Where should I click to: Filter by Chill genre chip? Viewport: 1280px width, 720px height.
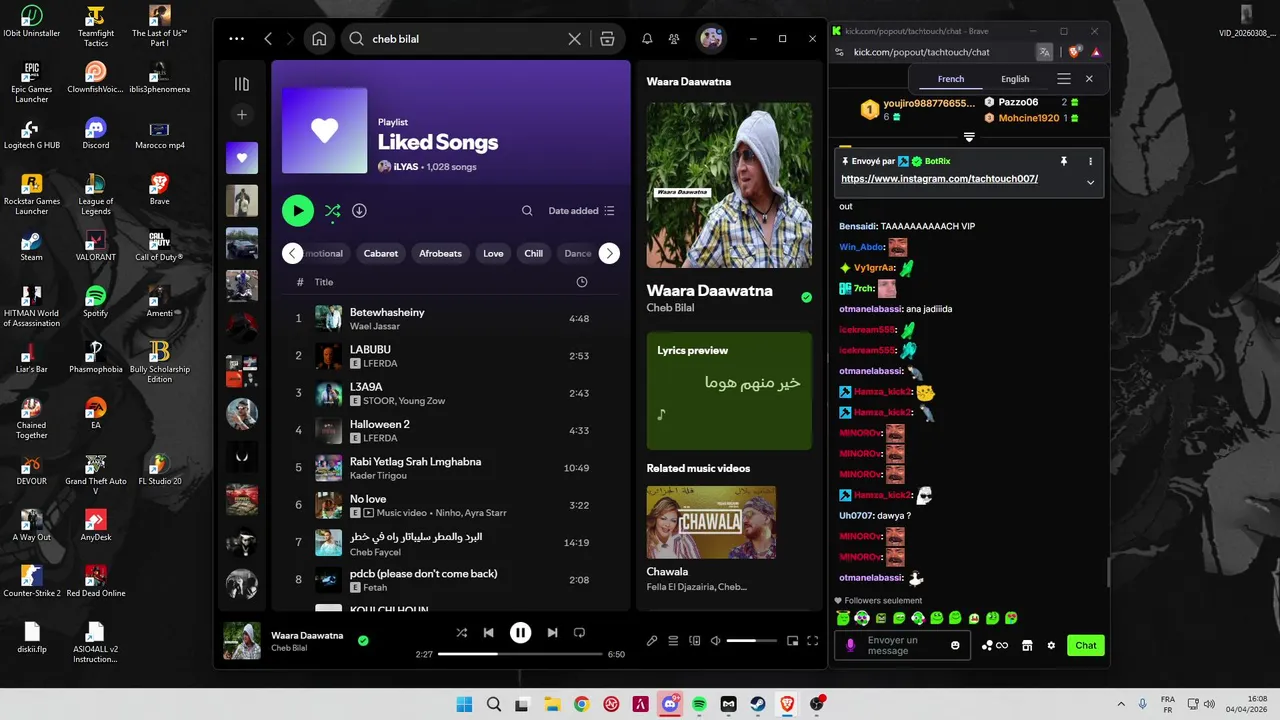(x=534, y=253)
